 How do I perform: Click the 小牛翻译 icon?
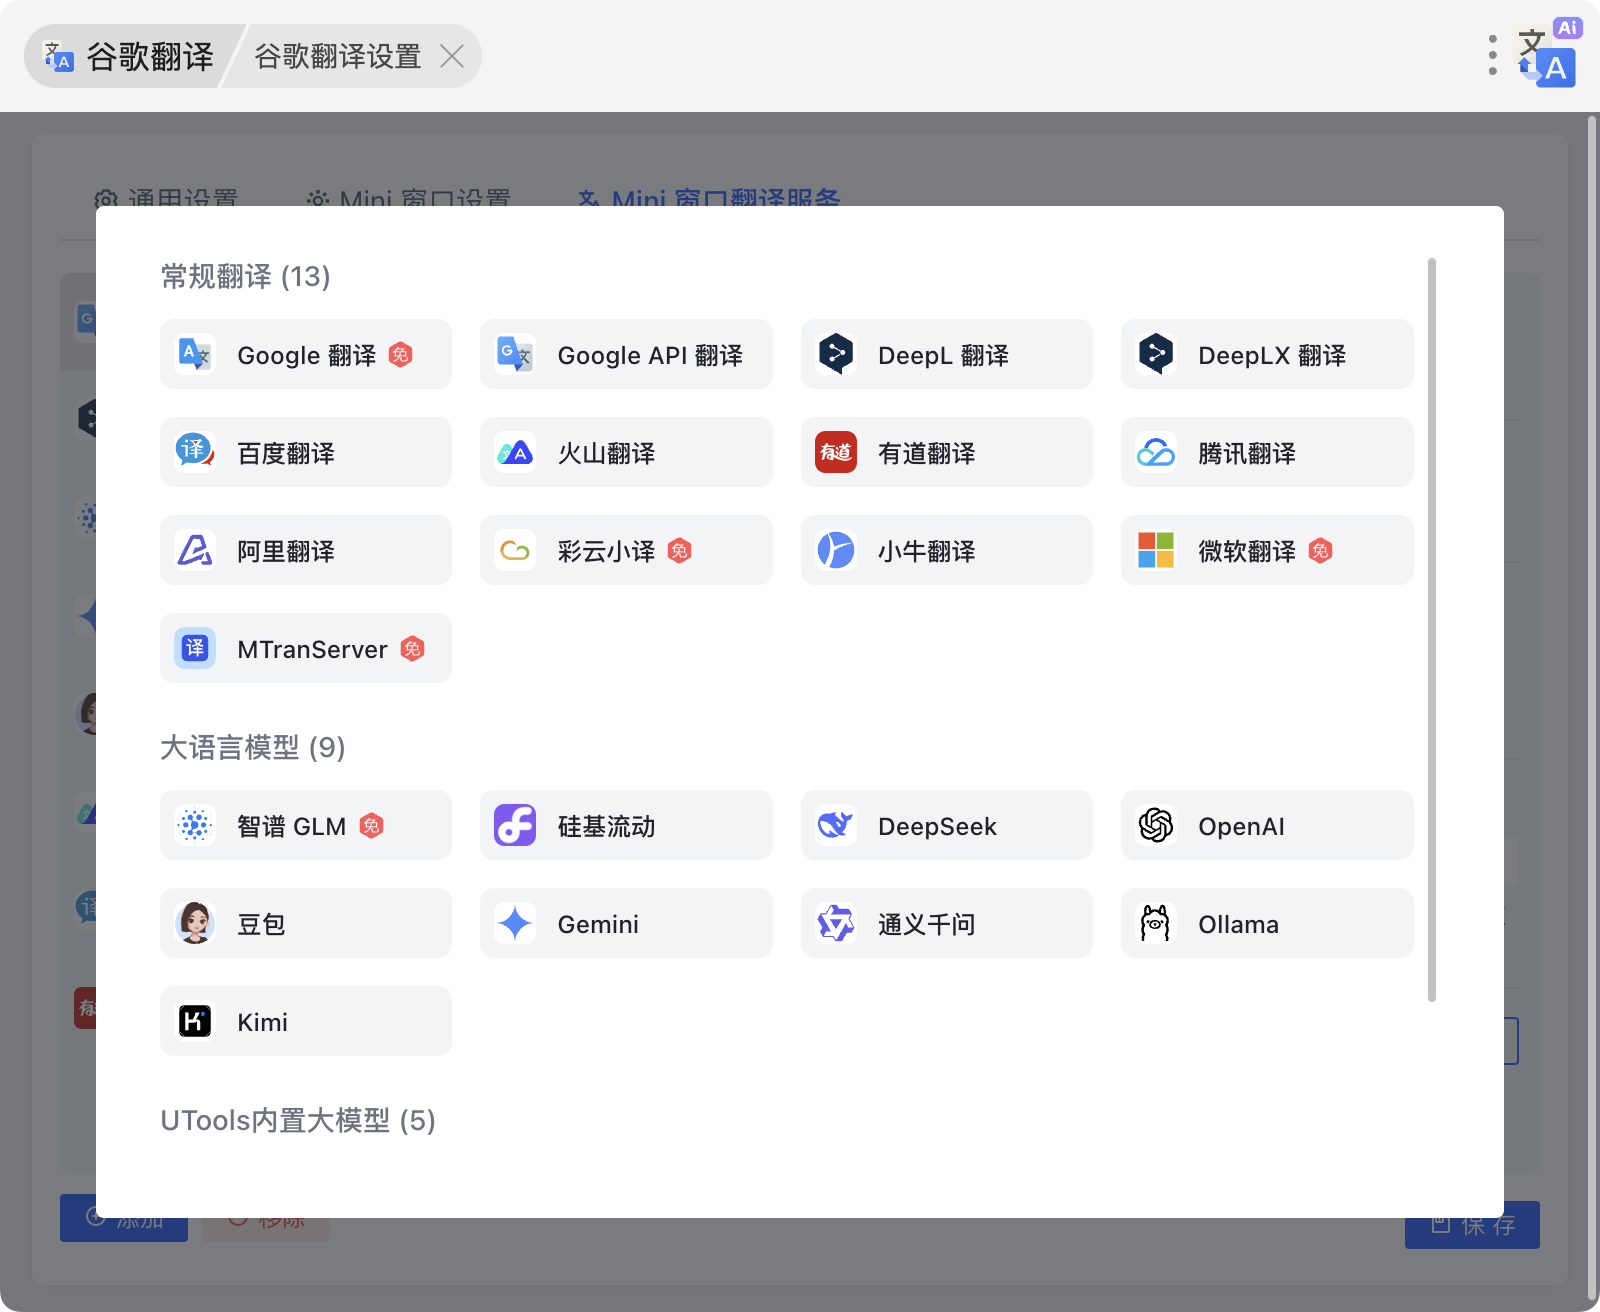point(836,550)
